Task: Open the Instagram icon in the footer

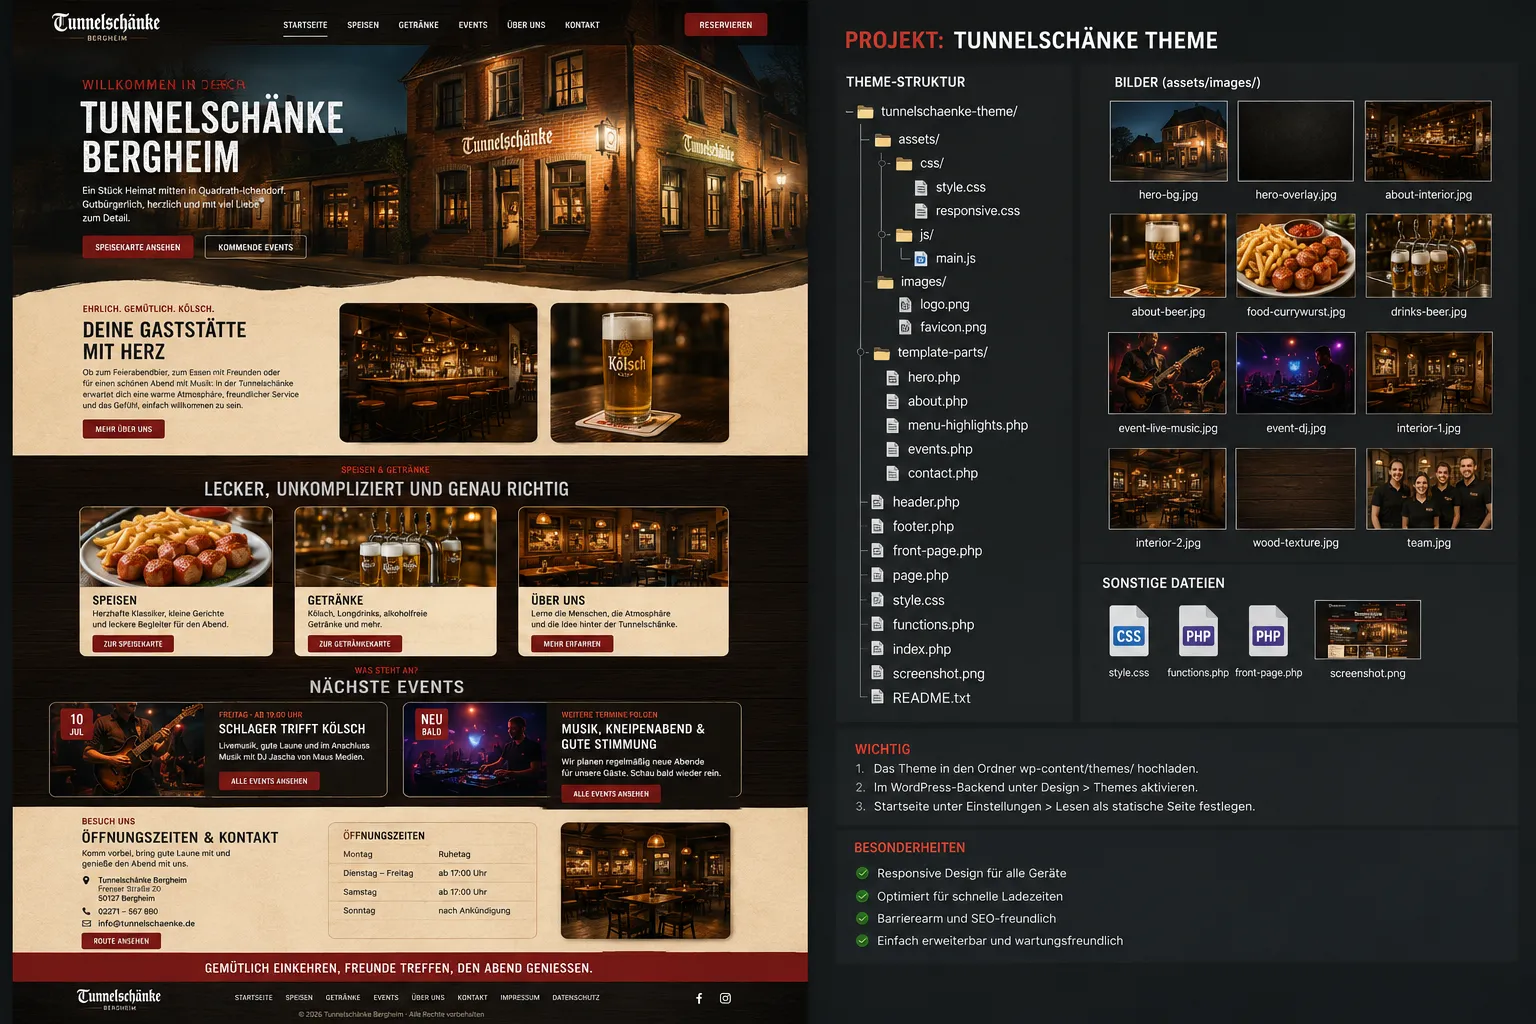Action: tap(726, 998)
